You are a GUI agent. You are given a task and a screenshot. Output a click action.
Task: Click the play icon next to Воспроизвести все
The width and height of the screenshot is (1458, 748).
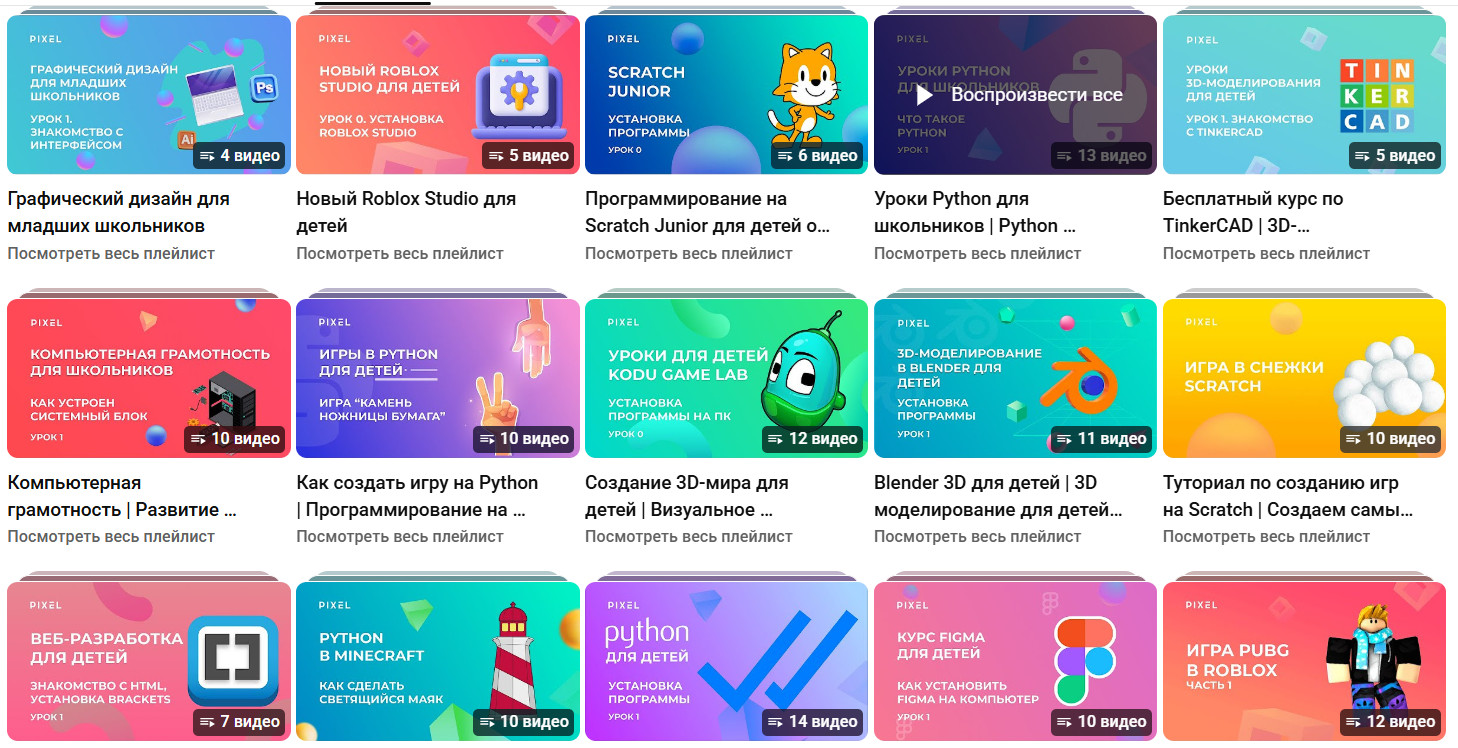pyautogui.click(x=925, y=95)
